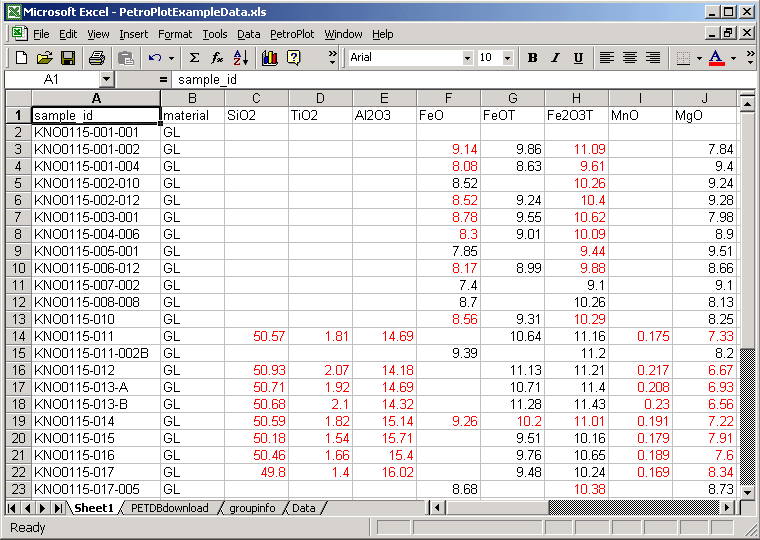Select column A header

point(96,98)
